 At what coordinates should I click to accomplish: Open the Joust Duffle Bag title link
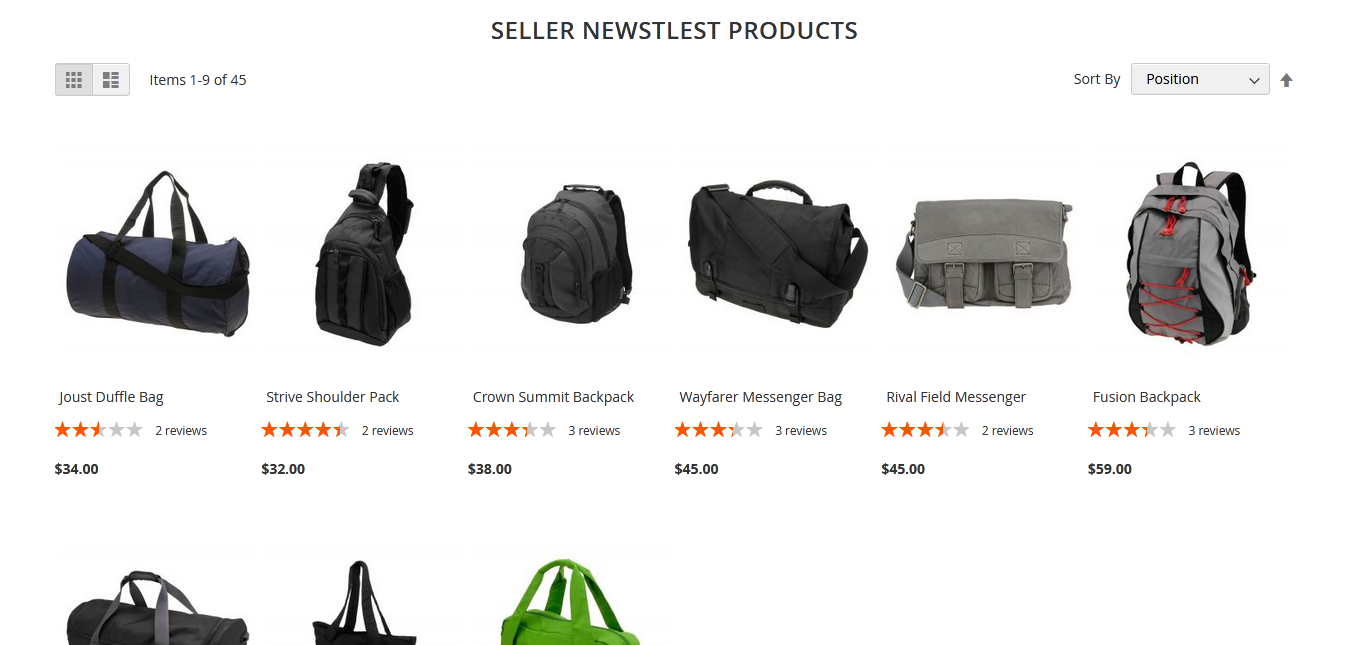click(111, 397)
